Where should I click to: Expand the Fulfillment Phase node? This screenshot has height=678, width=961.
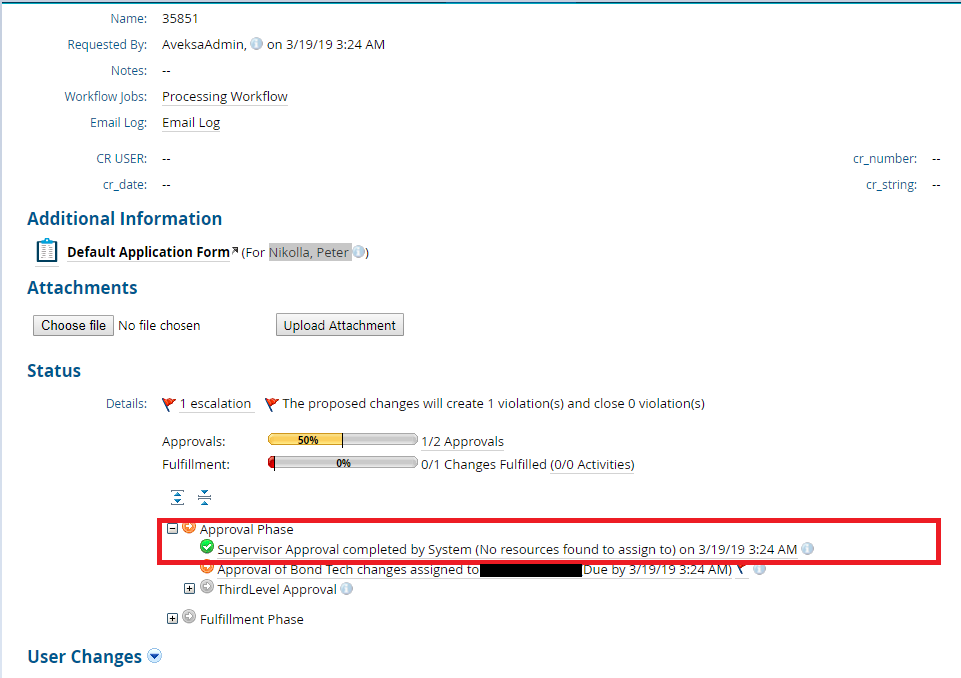coord(172,619)
